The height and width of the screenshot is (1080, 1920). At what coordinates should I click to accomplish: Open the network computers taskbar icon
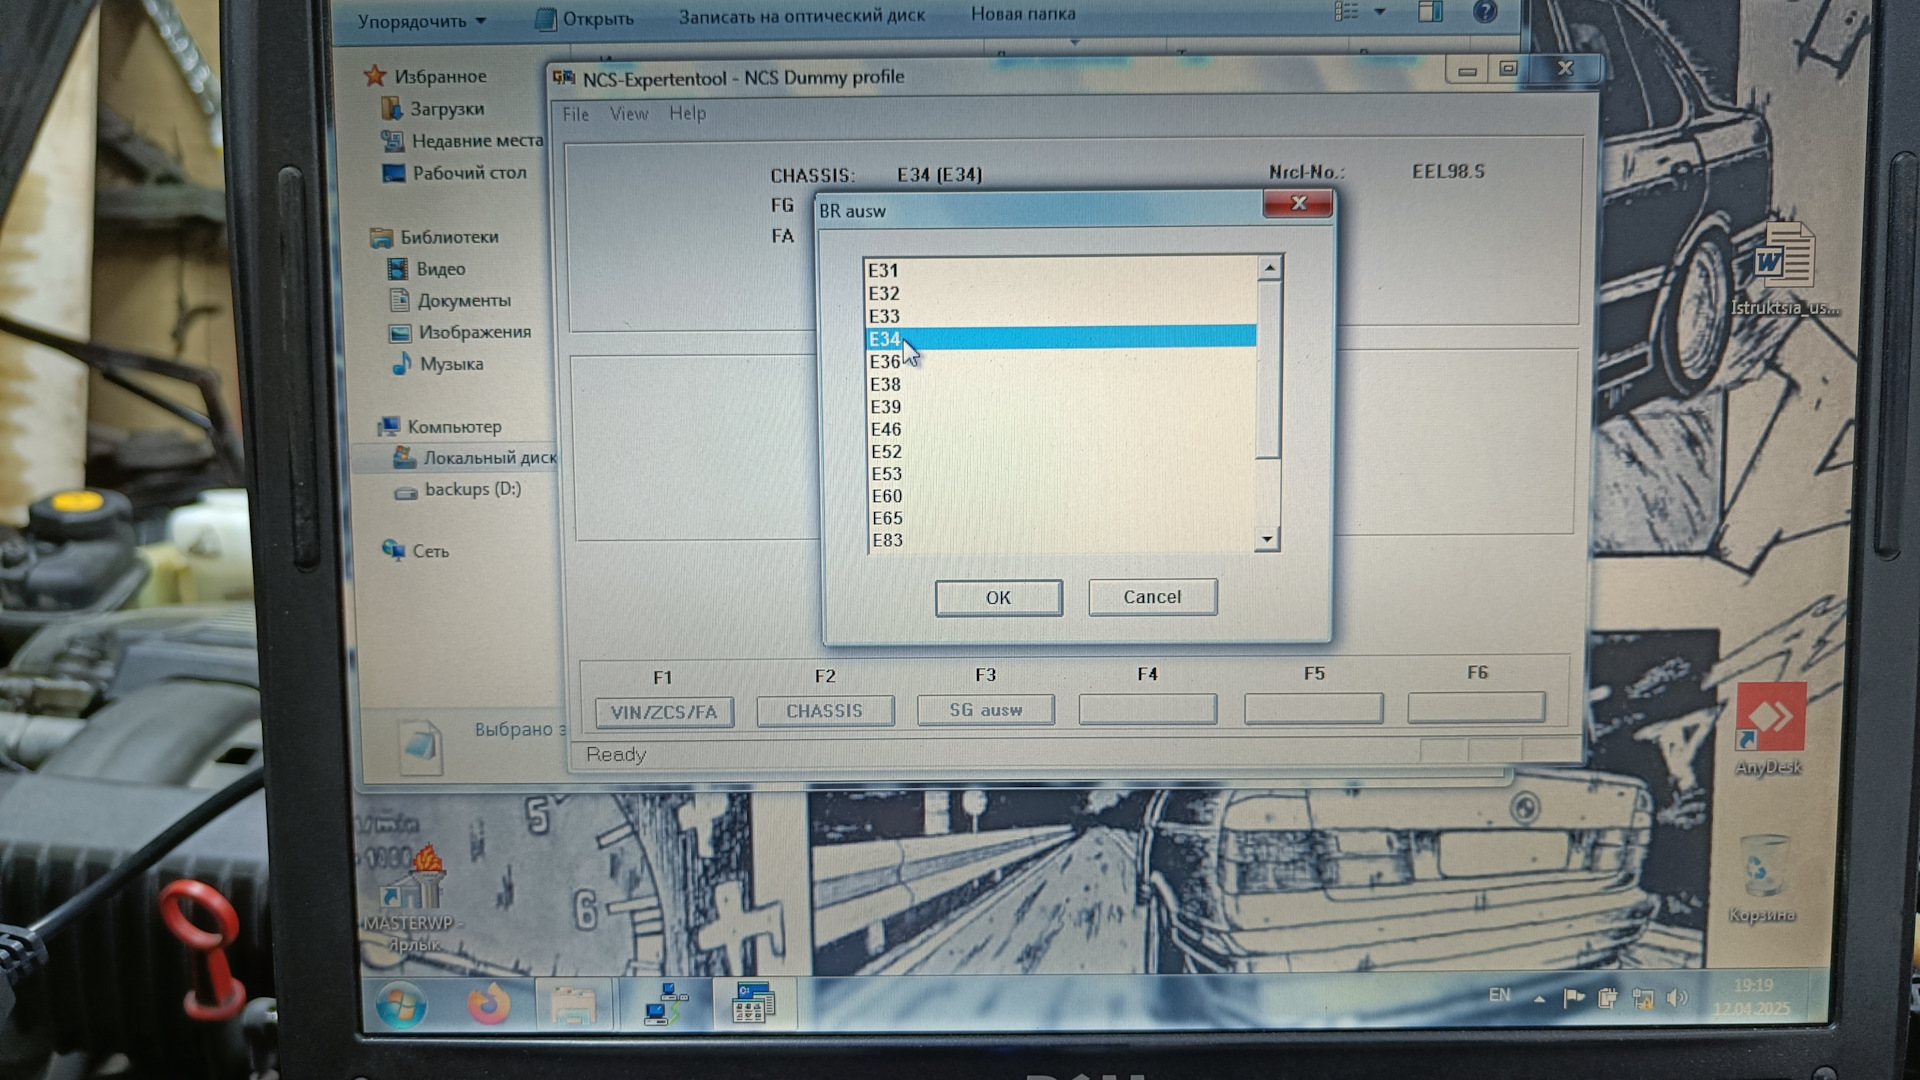666,1004
